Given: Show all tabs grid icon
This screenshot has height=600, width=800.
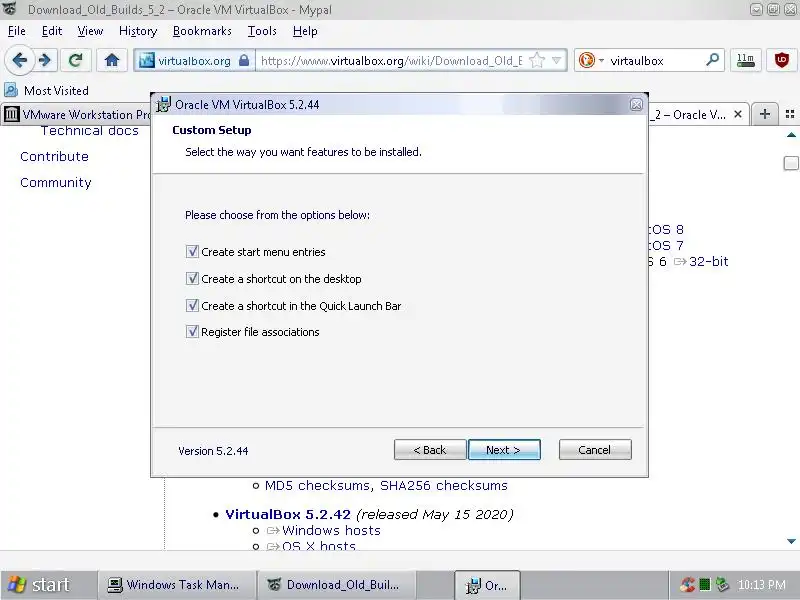Looking at the screenshot, I should [x=790, y=114].
